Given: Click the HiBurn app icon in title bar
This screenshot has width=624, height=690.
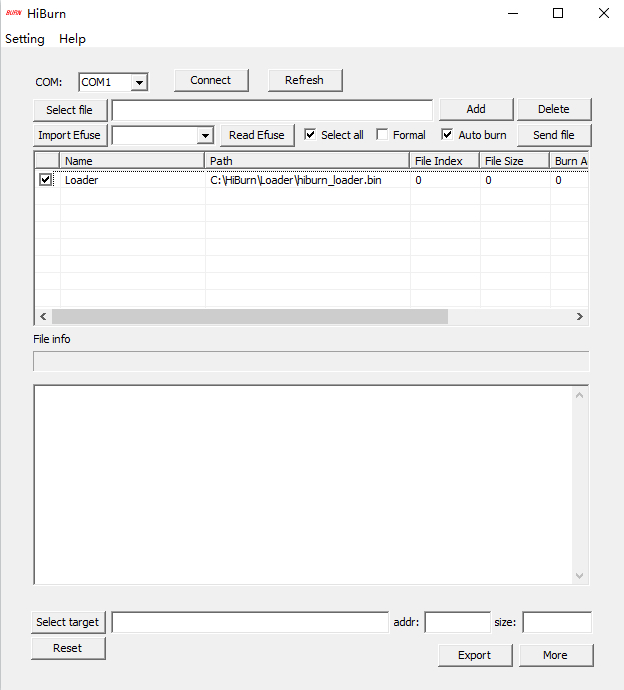Looking at the screenshot, I should pos(13,14).
